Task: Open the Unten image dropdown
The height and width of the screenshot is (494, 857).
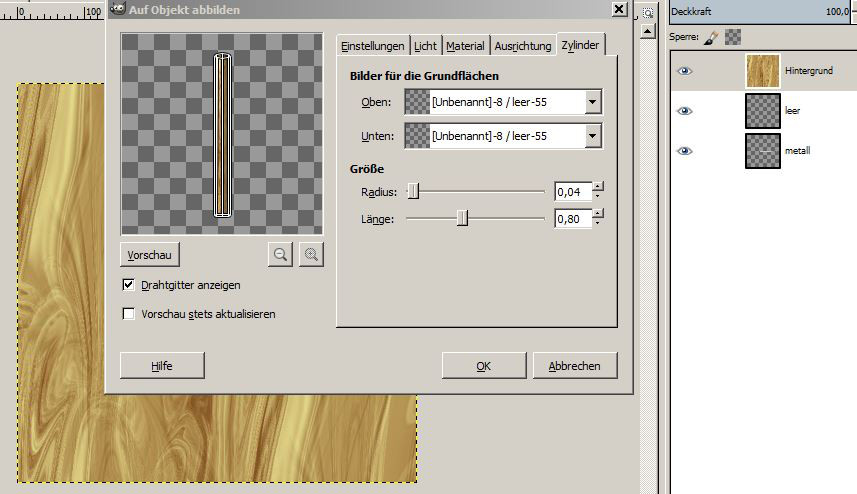Action: click(592, 135)
